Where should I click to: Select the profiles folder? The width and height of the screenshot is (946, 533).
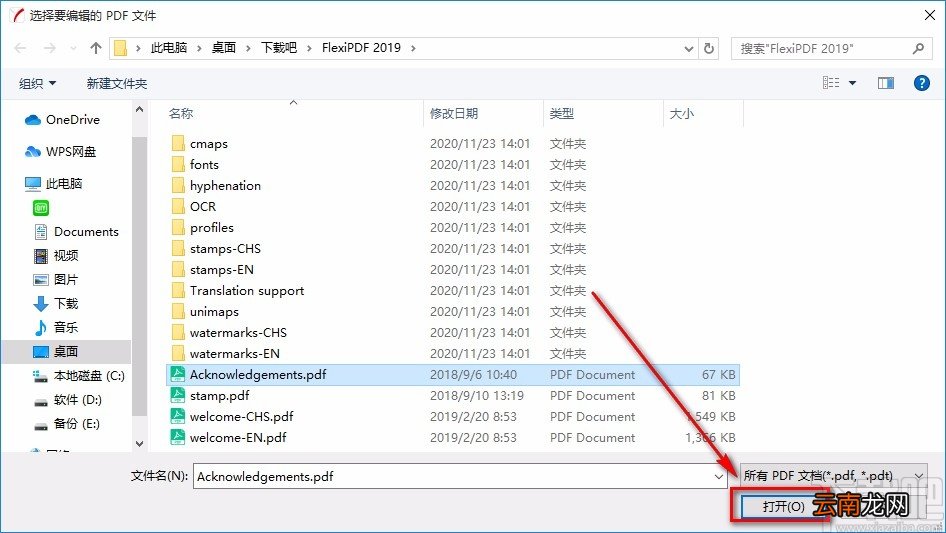point(203,228)
